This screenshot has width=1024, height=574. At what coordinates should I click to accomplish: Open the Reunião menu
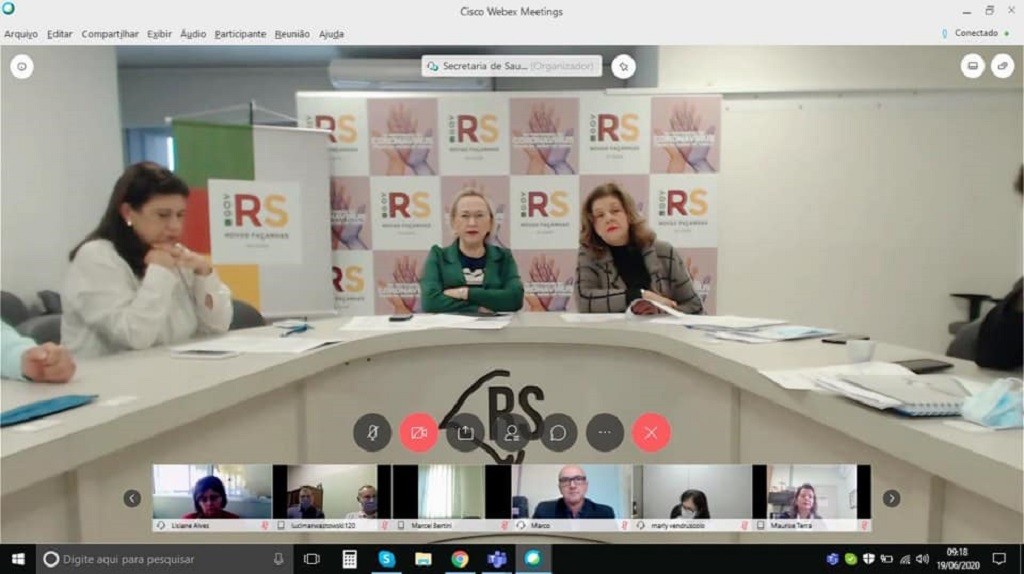coord(292,34)
